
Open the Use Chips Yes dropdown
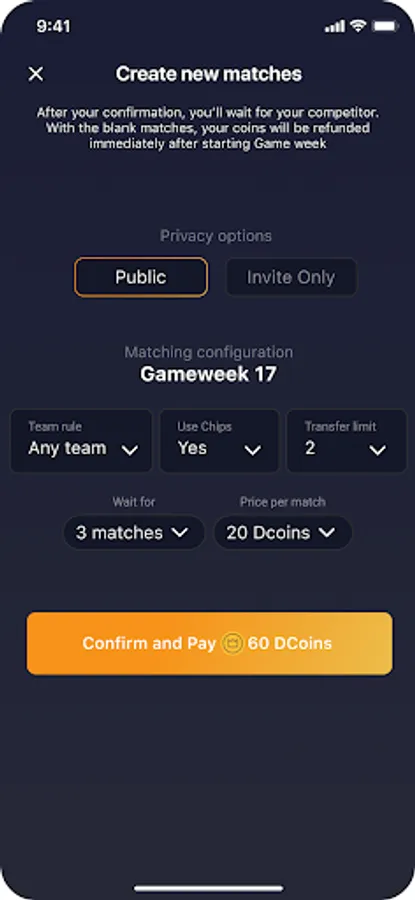click(x=219, y=440)
